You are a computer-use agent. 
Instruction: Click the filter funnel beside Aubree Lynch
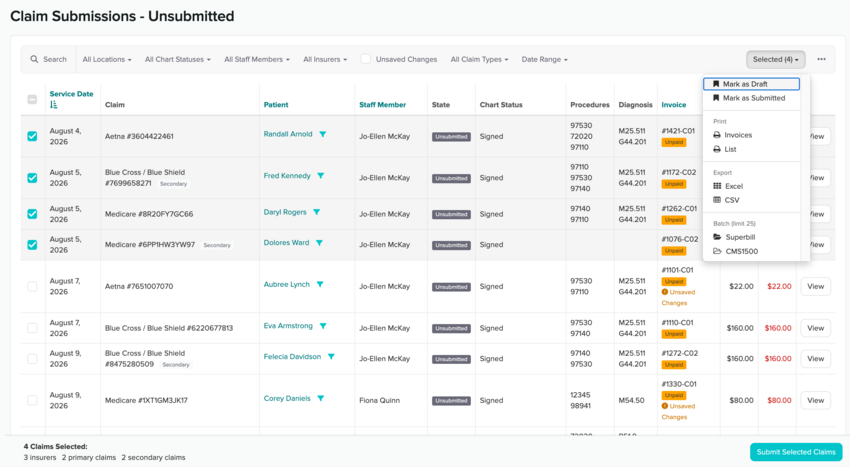[320, 284]
